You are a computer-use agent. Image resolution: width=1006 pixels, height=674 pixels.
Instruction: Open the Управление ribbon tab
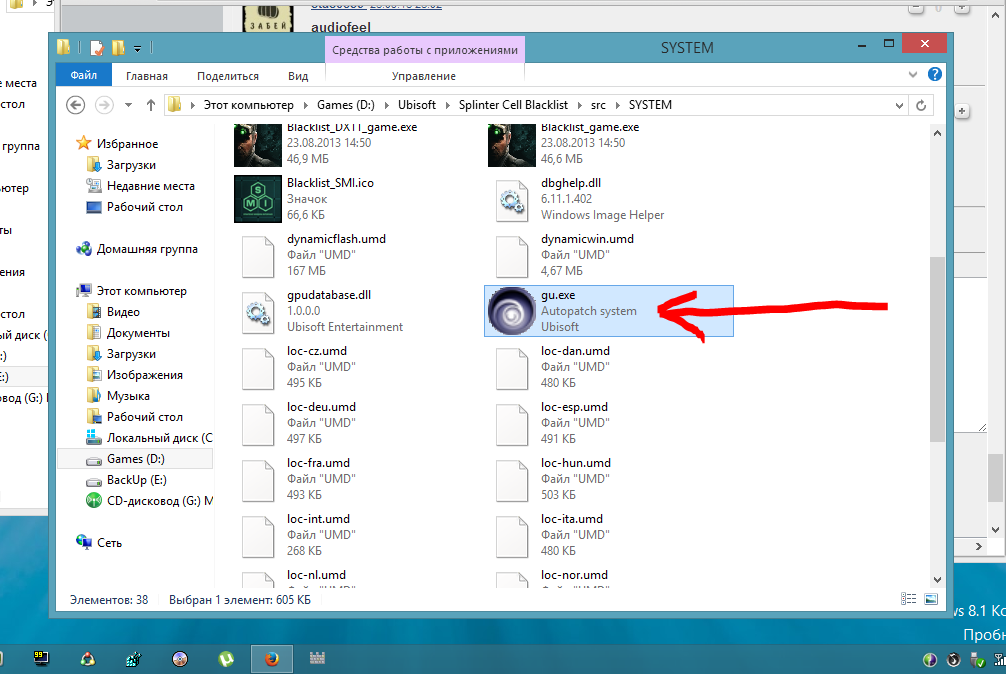[423, 76]
